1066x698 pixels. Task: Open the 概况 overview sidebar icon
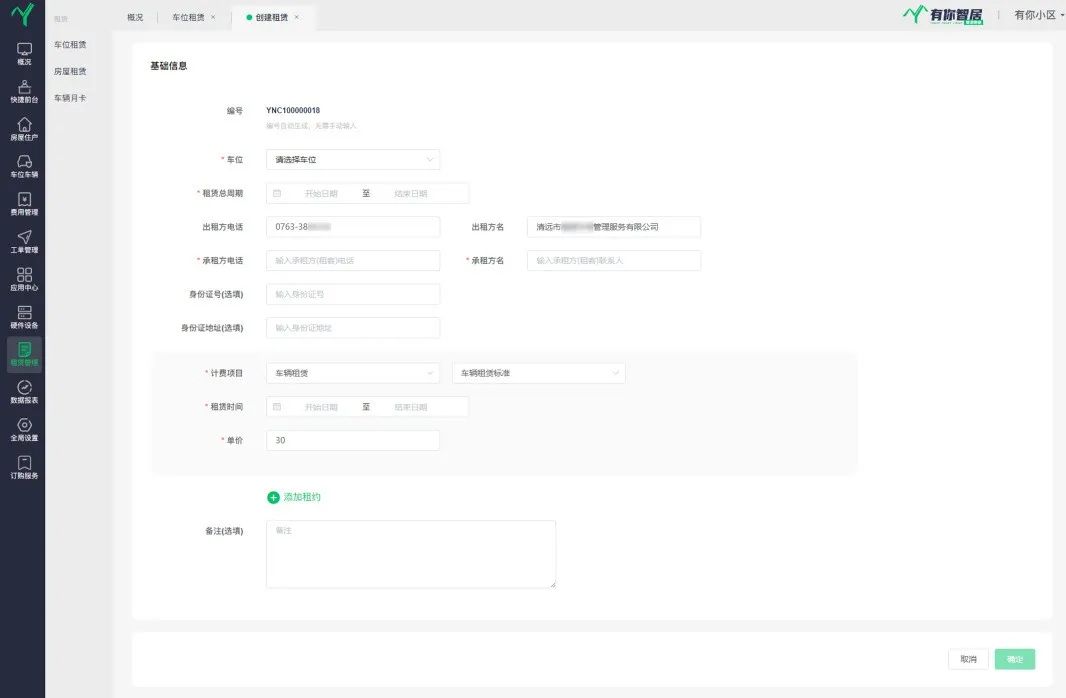[x=24, y=53]
